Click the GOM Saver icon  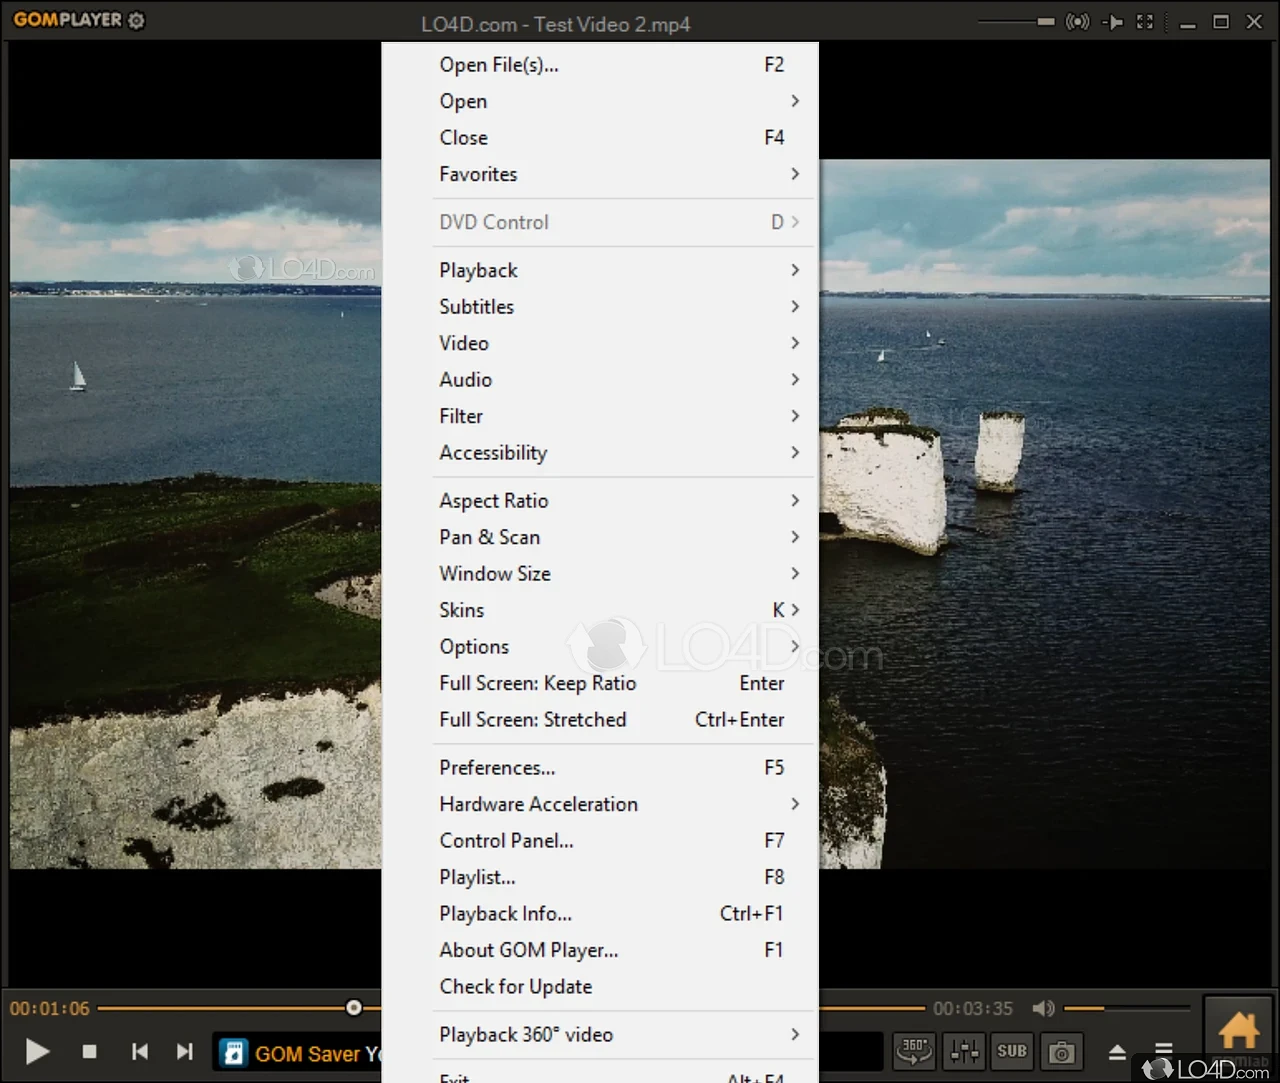(x=233, y=1053)
